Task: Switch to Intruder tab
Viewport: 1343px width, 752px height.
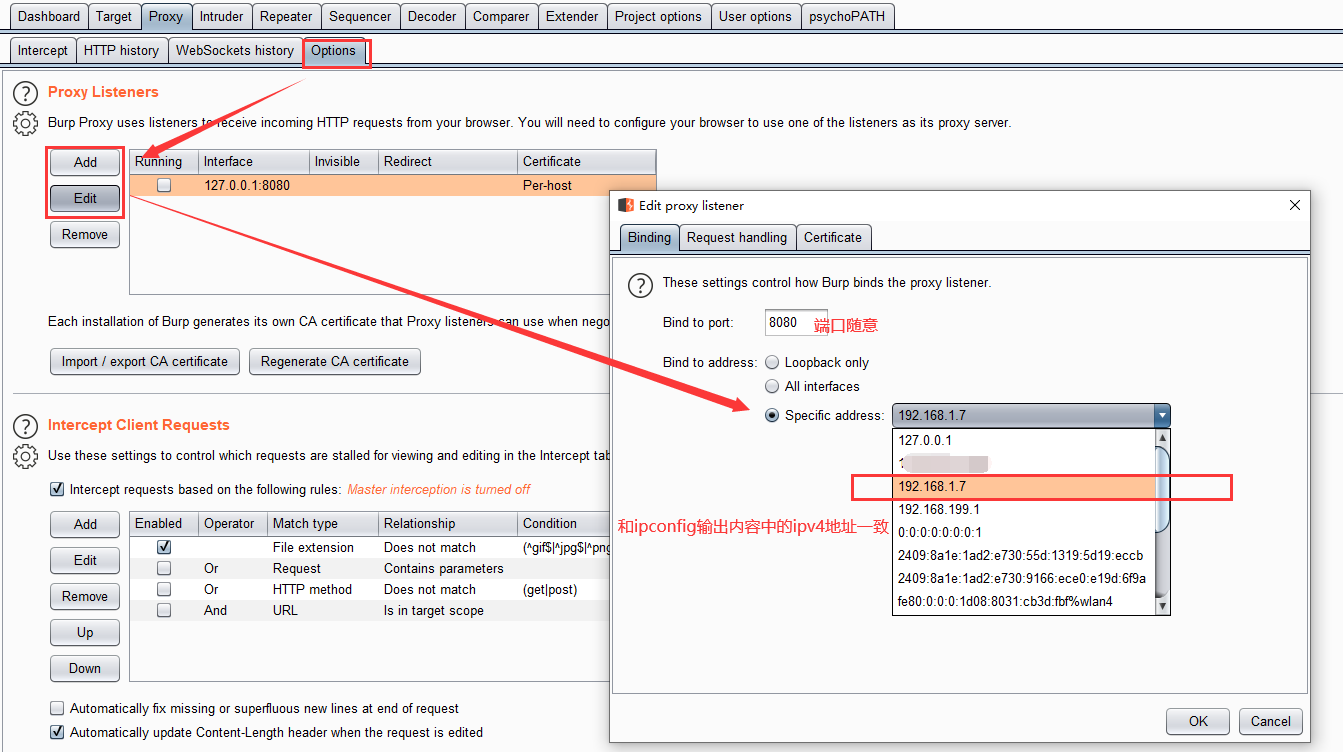Action: (221, 16)
